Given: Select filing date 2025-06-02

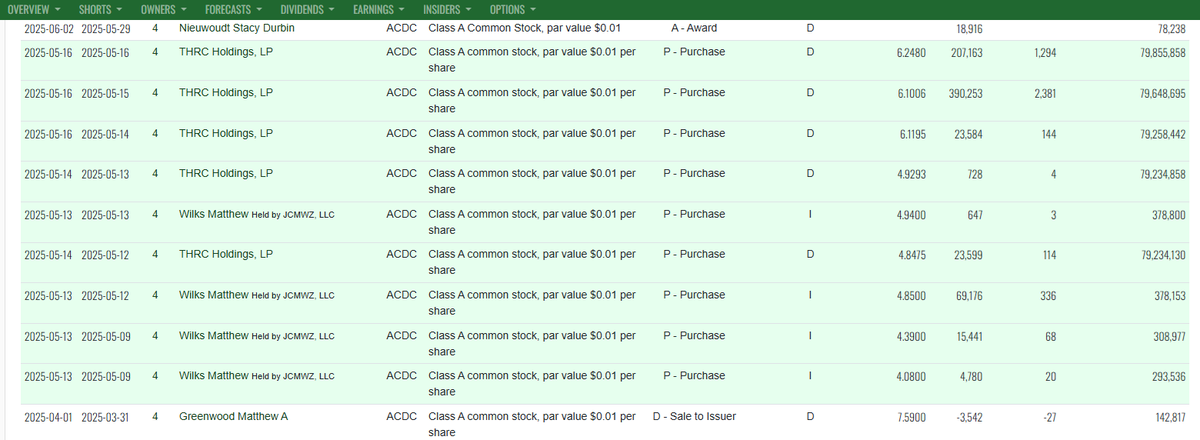Looking at the screenshot, I should pos(47,28).
